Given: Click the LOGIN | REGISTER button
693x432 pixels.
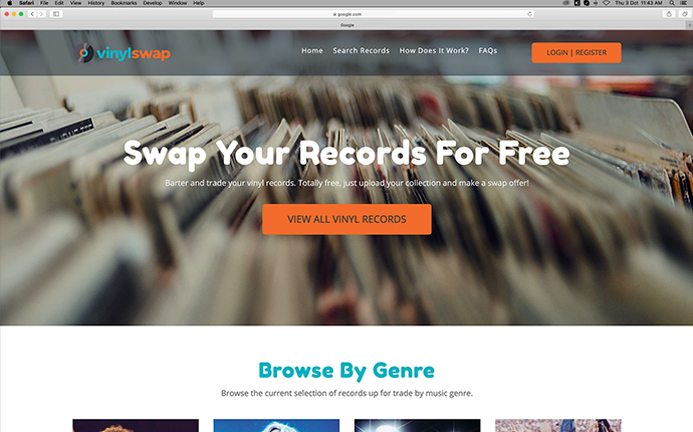Looking at the screenshot, I should (x=576, y=53).
